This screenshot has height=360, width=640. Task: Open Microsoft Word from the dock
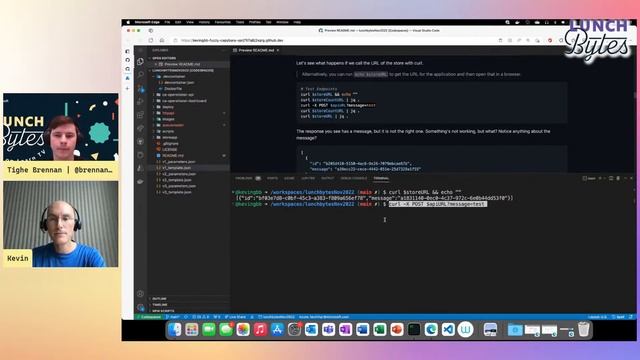coord(362,329)
